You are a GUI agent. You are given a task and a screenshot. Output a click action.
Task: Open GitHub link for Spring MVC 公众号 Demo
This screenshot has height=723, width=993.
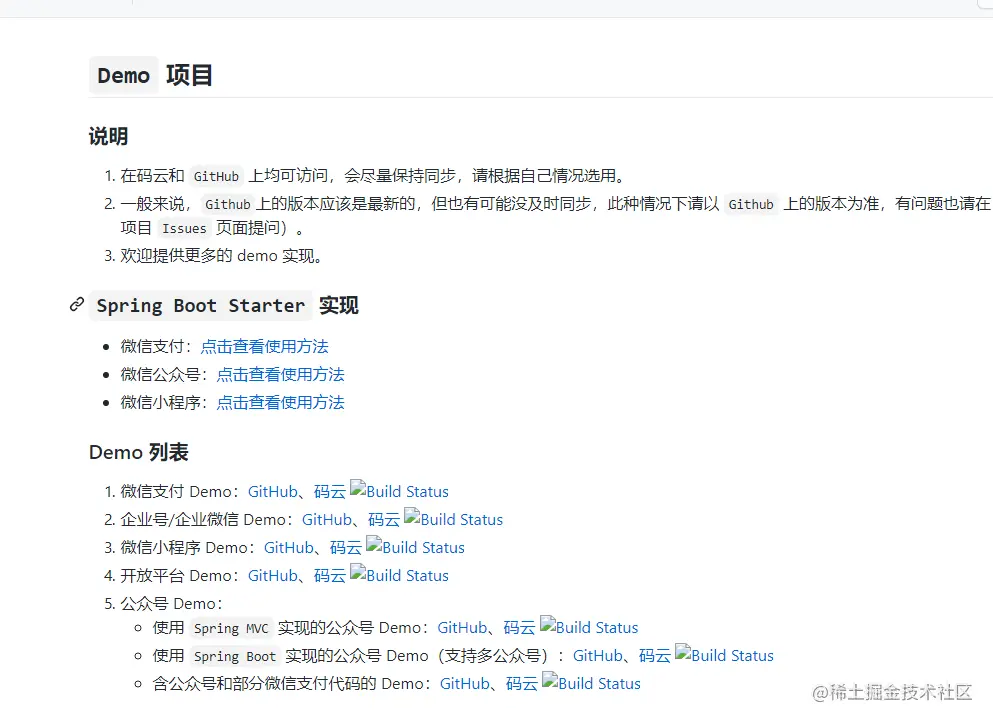[462, 627]
